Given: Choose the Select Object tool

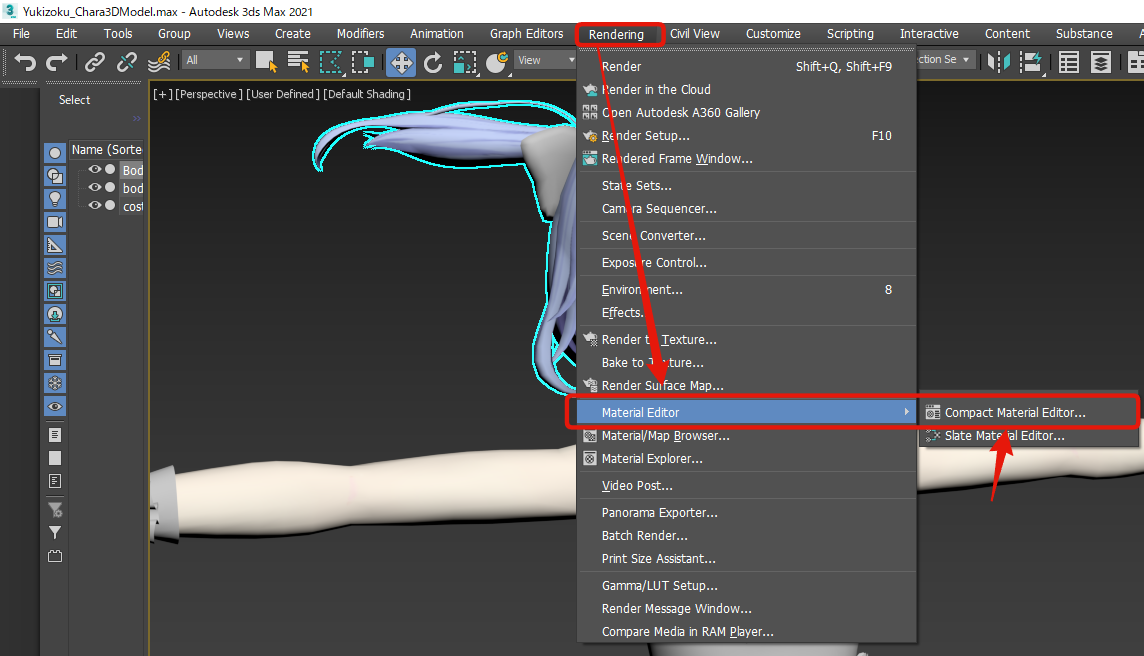Looking at the screenshot, I should 266,62.
